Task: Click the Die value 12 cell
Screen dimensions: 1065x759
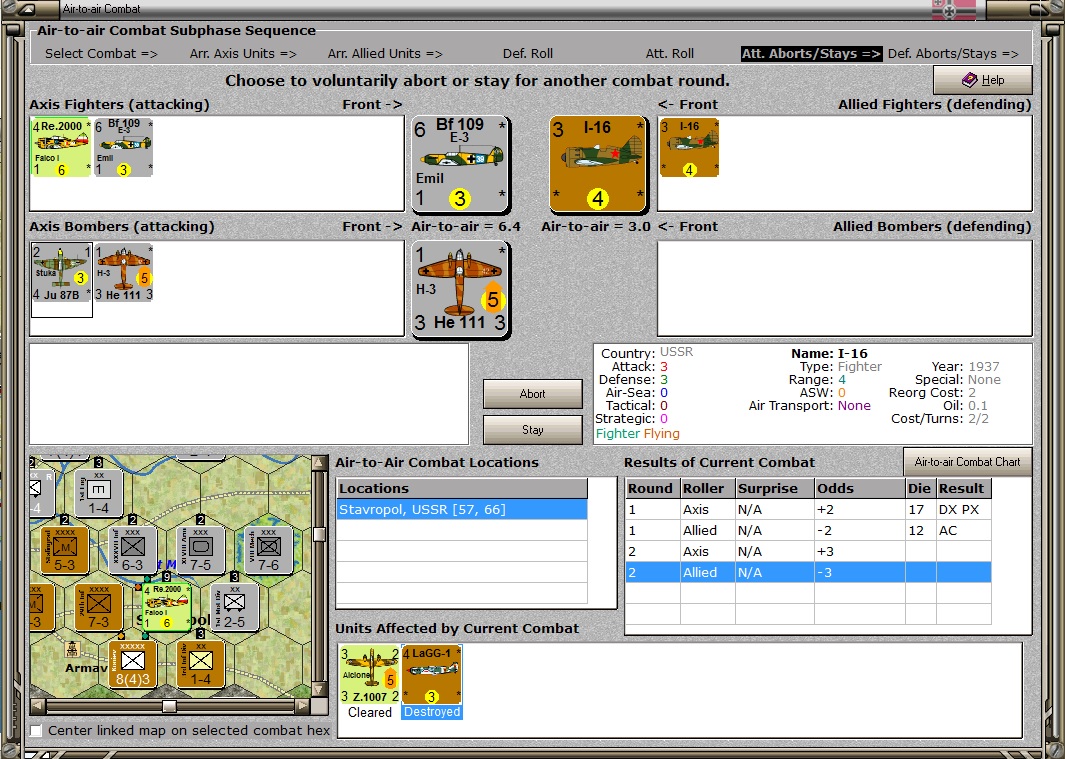Action: tap(920, 530)
